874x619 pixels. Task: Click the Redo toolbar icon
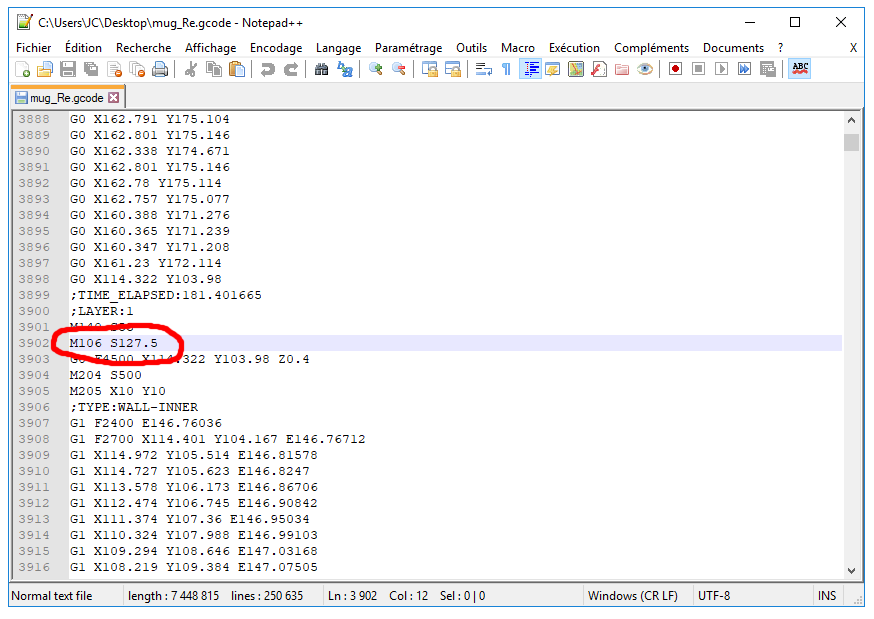291,69
